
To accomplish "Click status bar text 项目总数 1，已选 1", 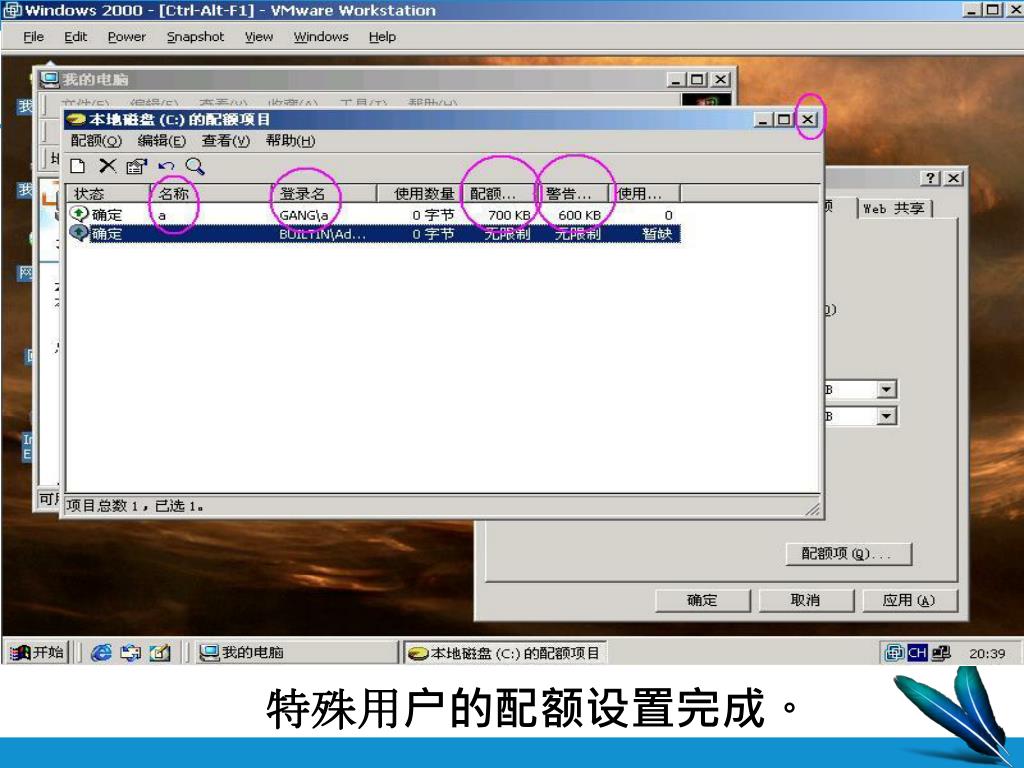I will click(135, 505).
